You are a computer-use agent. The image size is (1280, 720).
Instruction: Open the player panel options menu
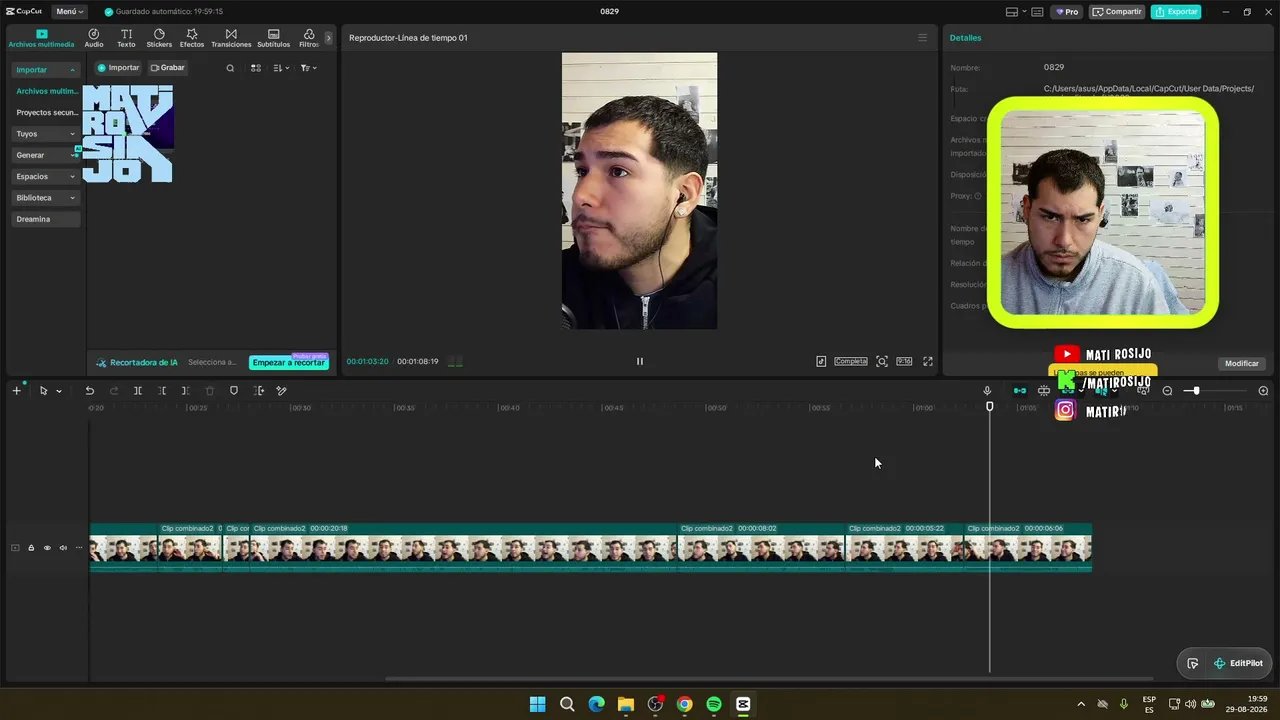coord(922,38)
